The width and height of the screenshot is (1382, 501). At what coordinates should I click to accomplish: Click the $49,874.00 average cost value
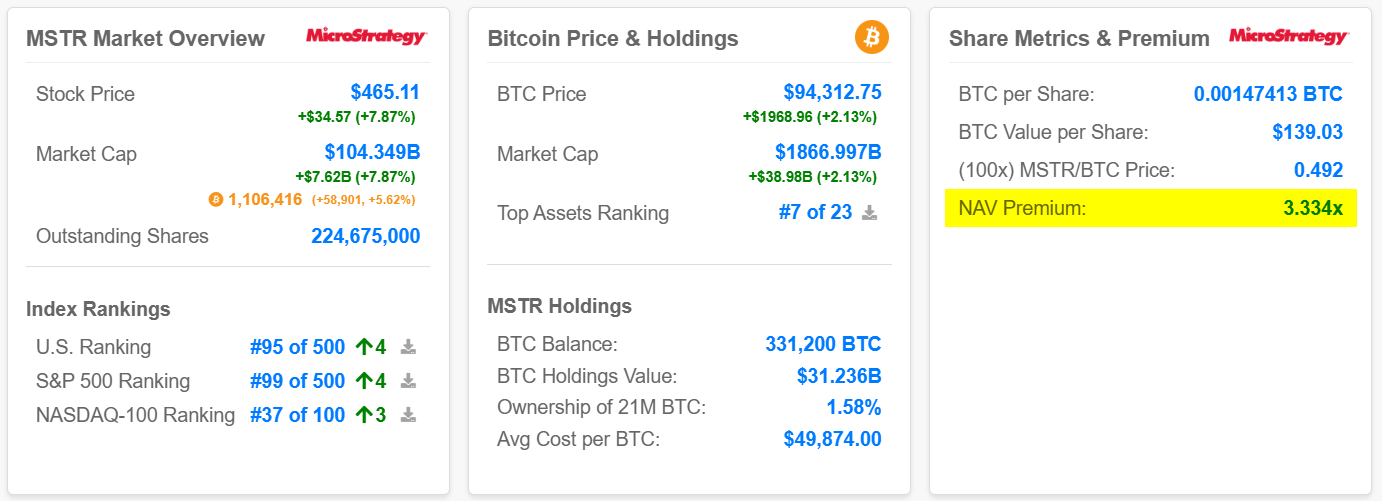832,439
